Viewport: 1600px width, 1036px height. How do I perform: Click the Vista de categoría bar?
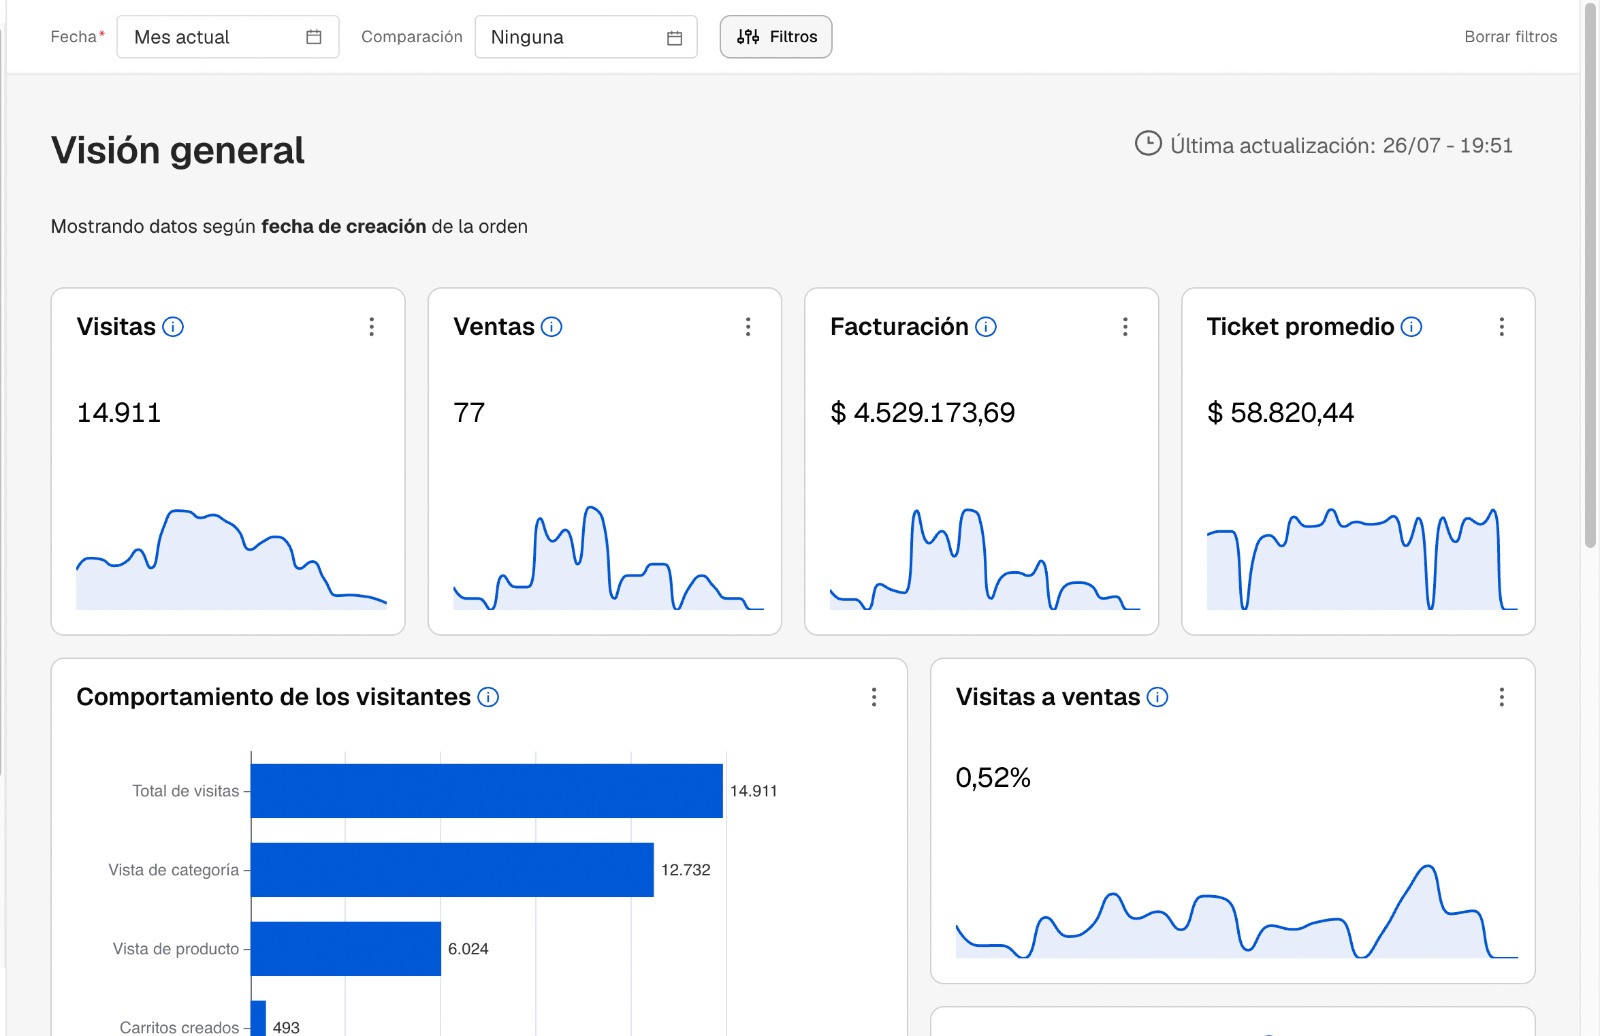[452, 870]
